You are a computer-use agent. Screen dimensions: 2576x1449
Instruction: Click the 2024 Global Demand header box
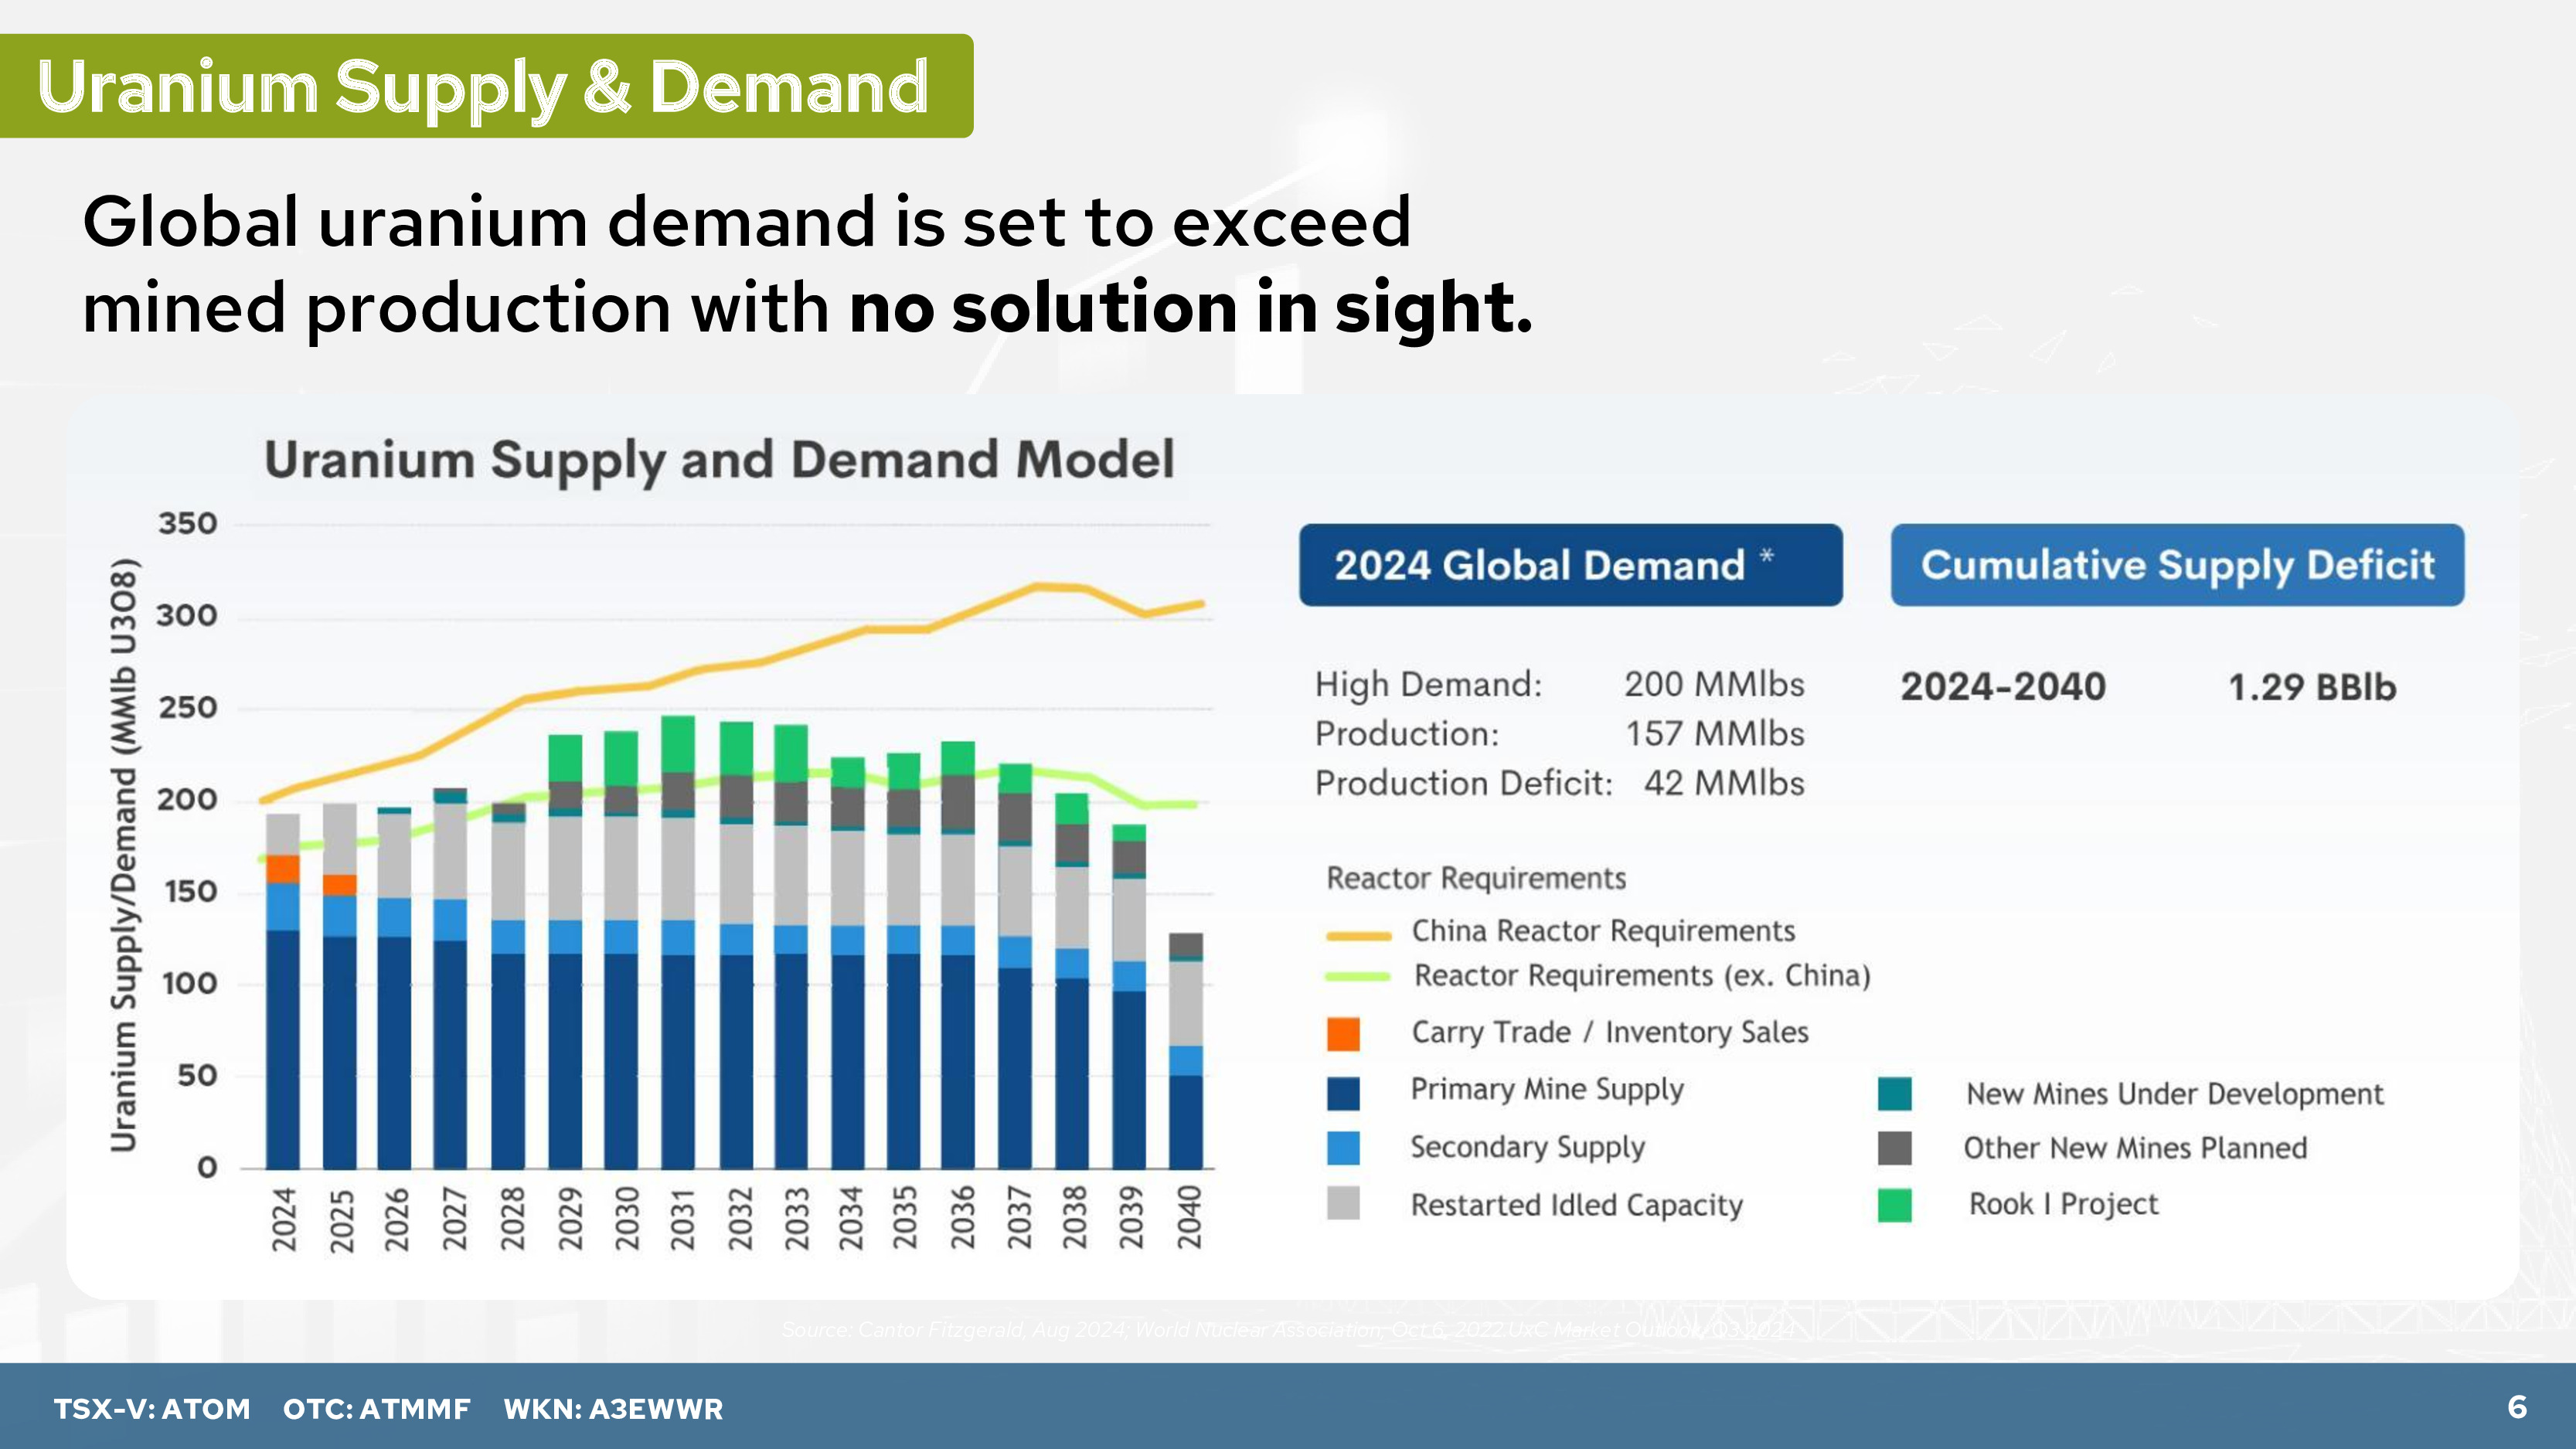(x=1570, y=565)
